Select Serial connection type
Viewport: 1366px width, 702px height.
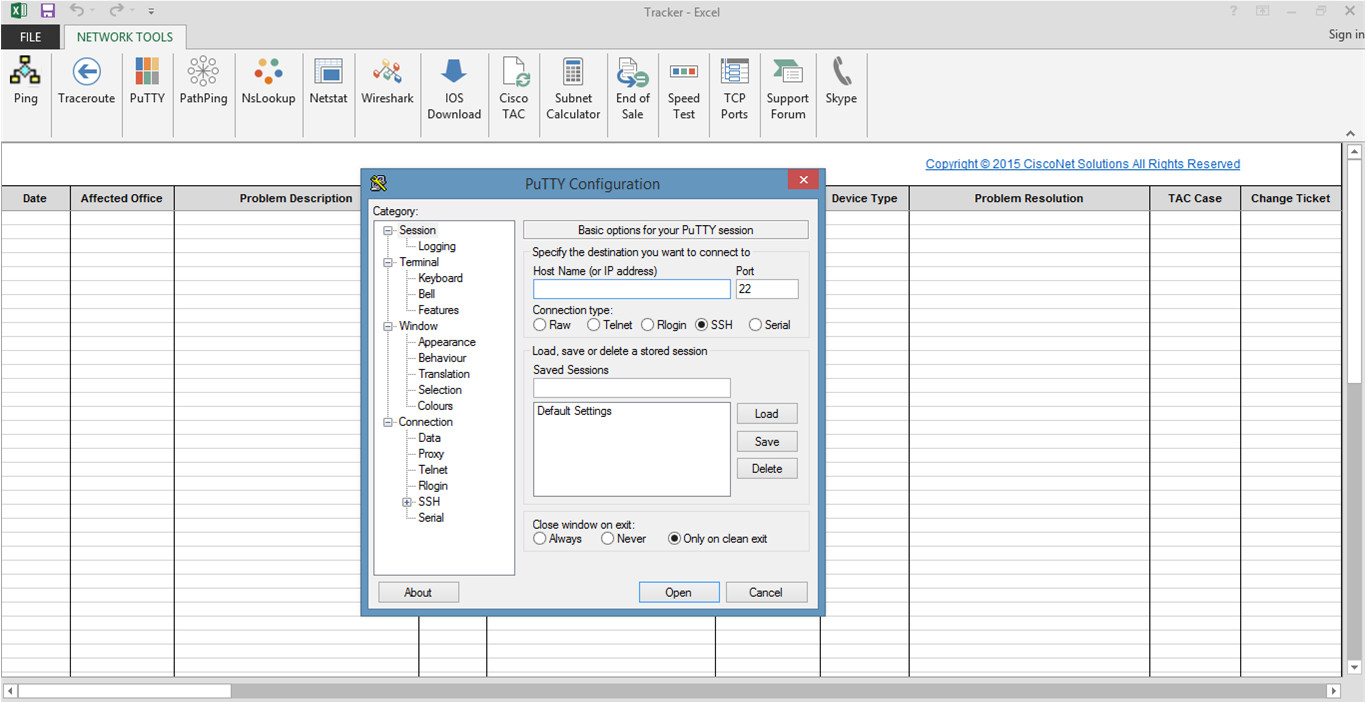point(756,325)
